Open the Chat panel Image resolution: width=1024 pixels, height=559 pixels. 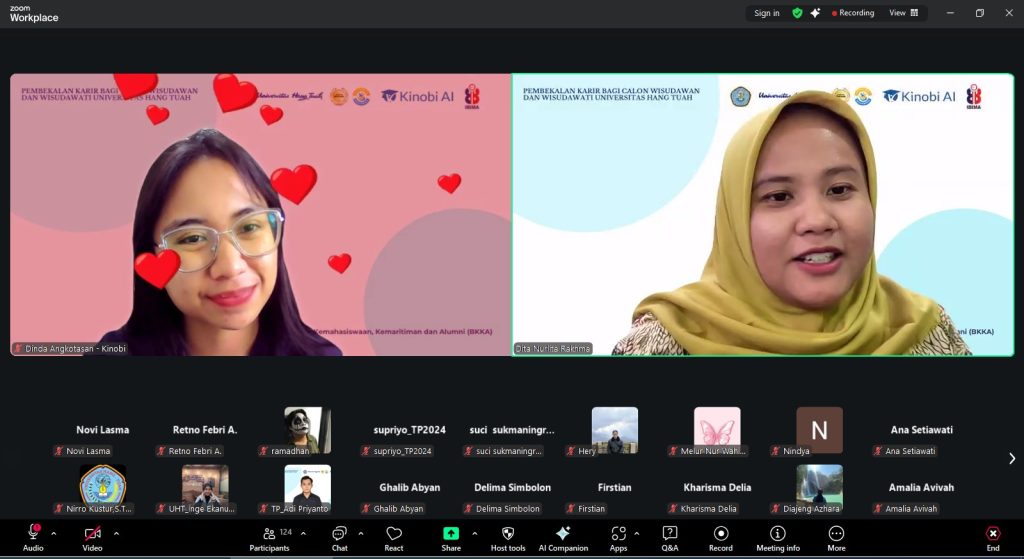pyautogui.click(x=339, y=537)
